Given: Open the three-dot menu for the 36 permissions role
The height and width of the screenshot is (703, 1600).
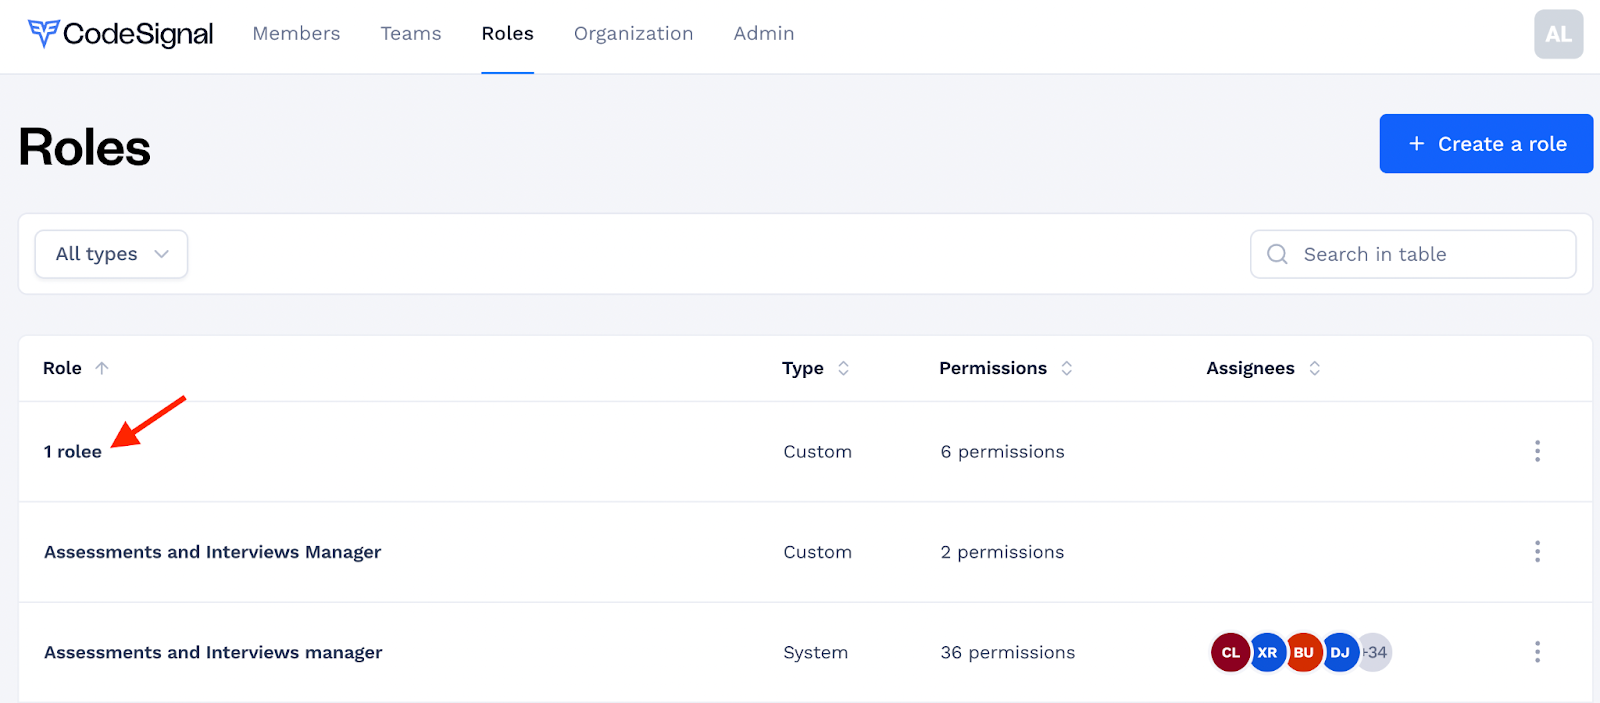Looking at the screenshot, I should pyautogui.click(x=1537, y=652).
